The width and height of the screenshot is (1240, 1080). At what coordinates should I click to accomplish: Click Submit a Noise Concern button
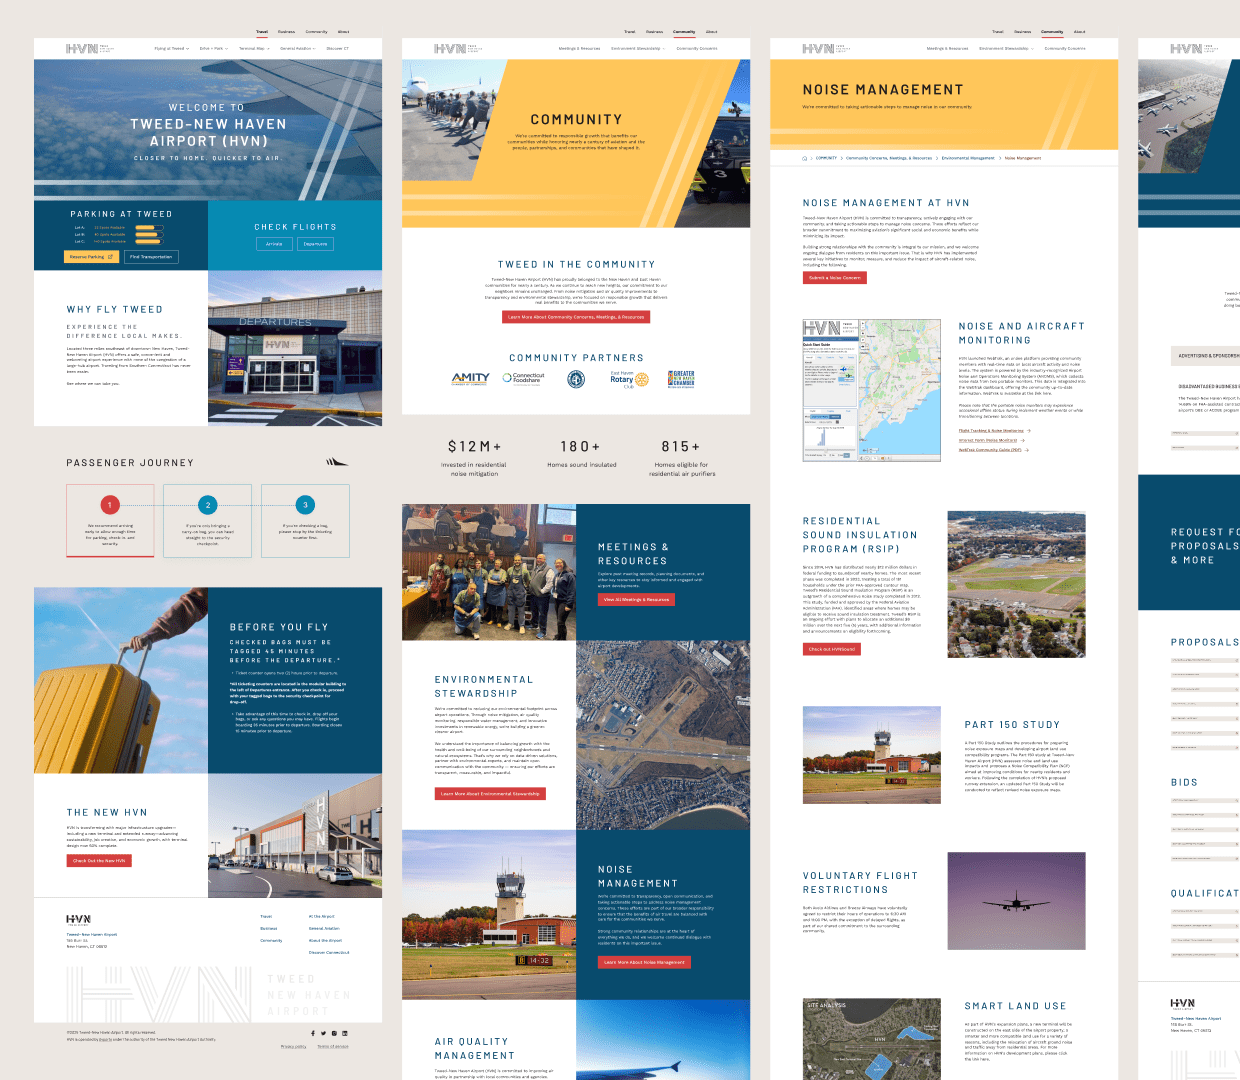(834, 278)
